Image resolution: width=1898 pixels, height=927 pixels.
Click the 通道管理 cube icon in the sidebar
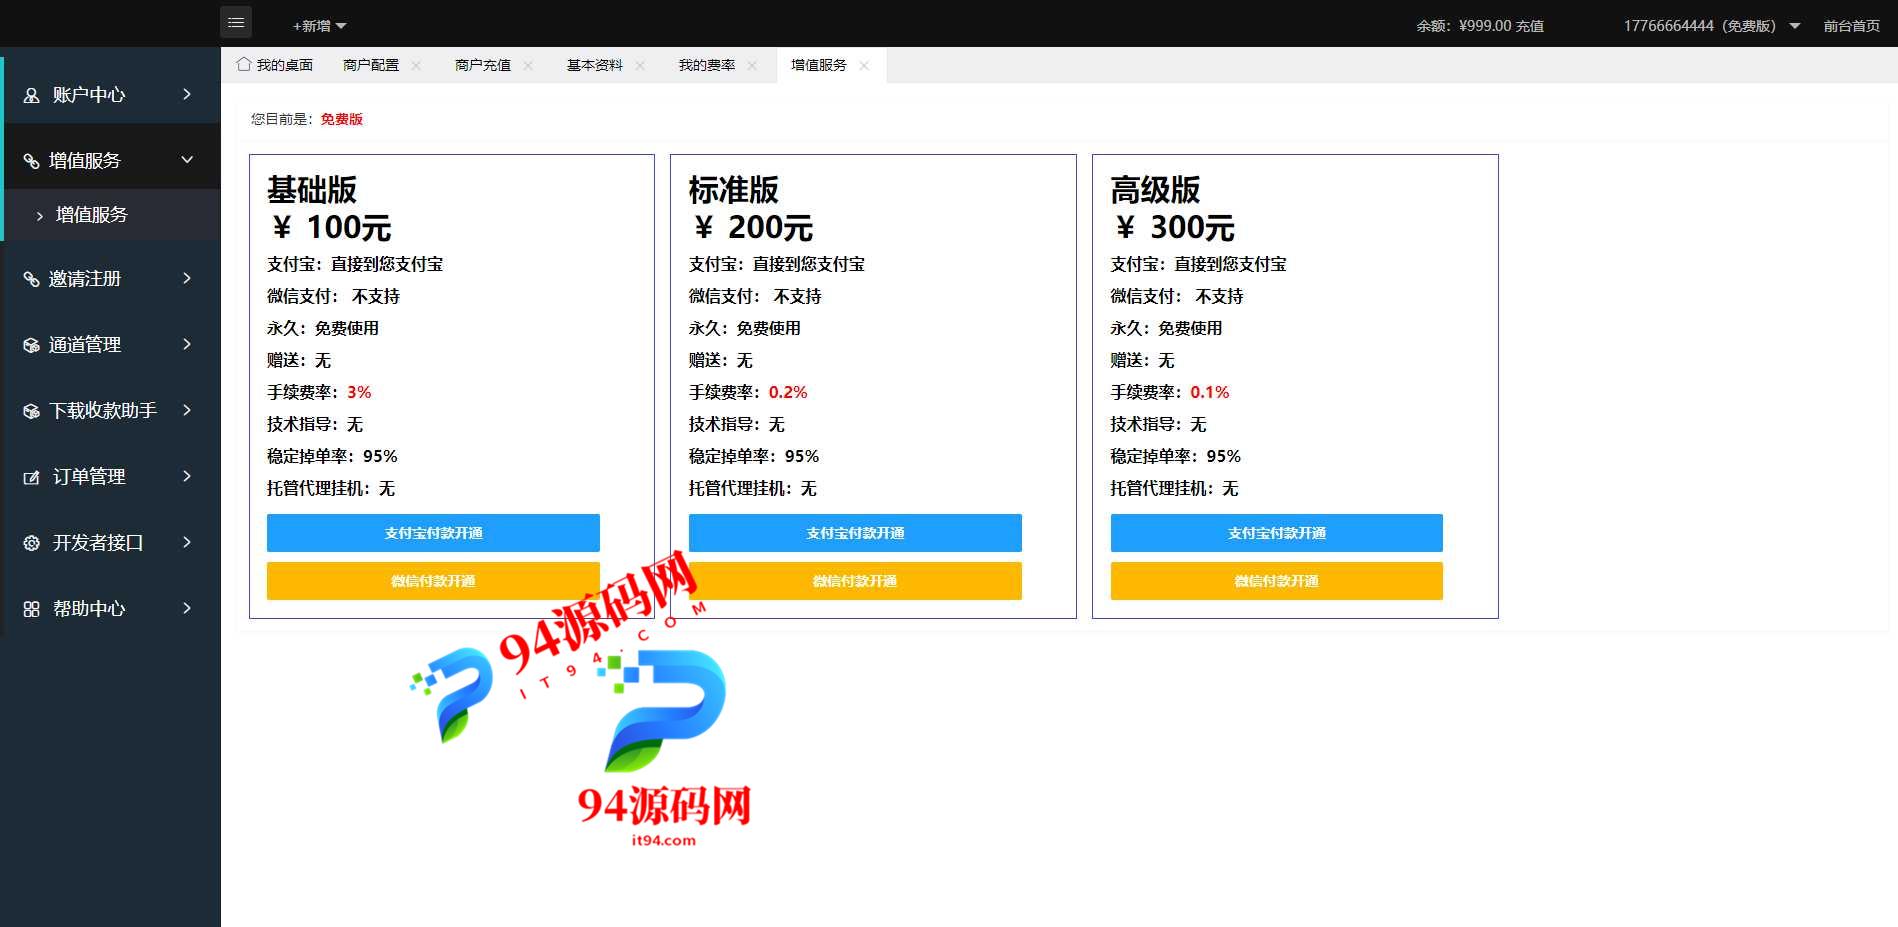[32, 345]
